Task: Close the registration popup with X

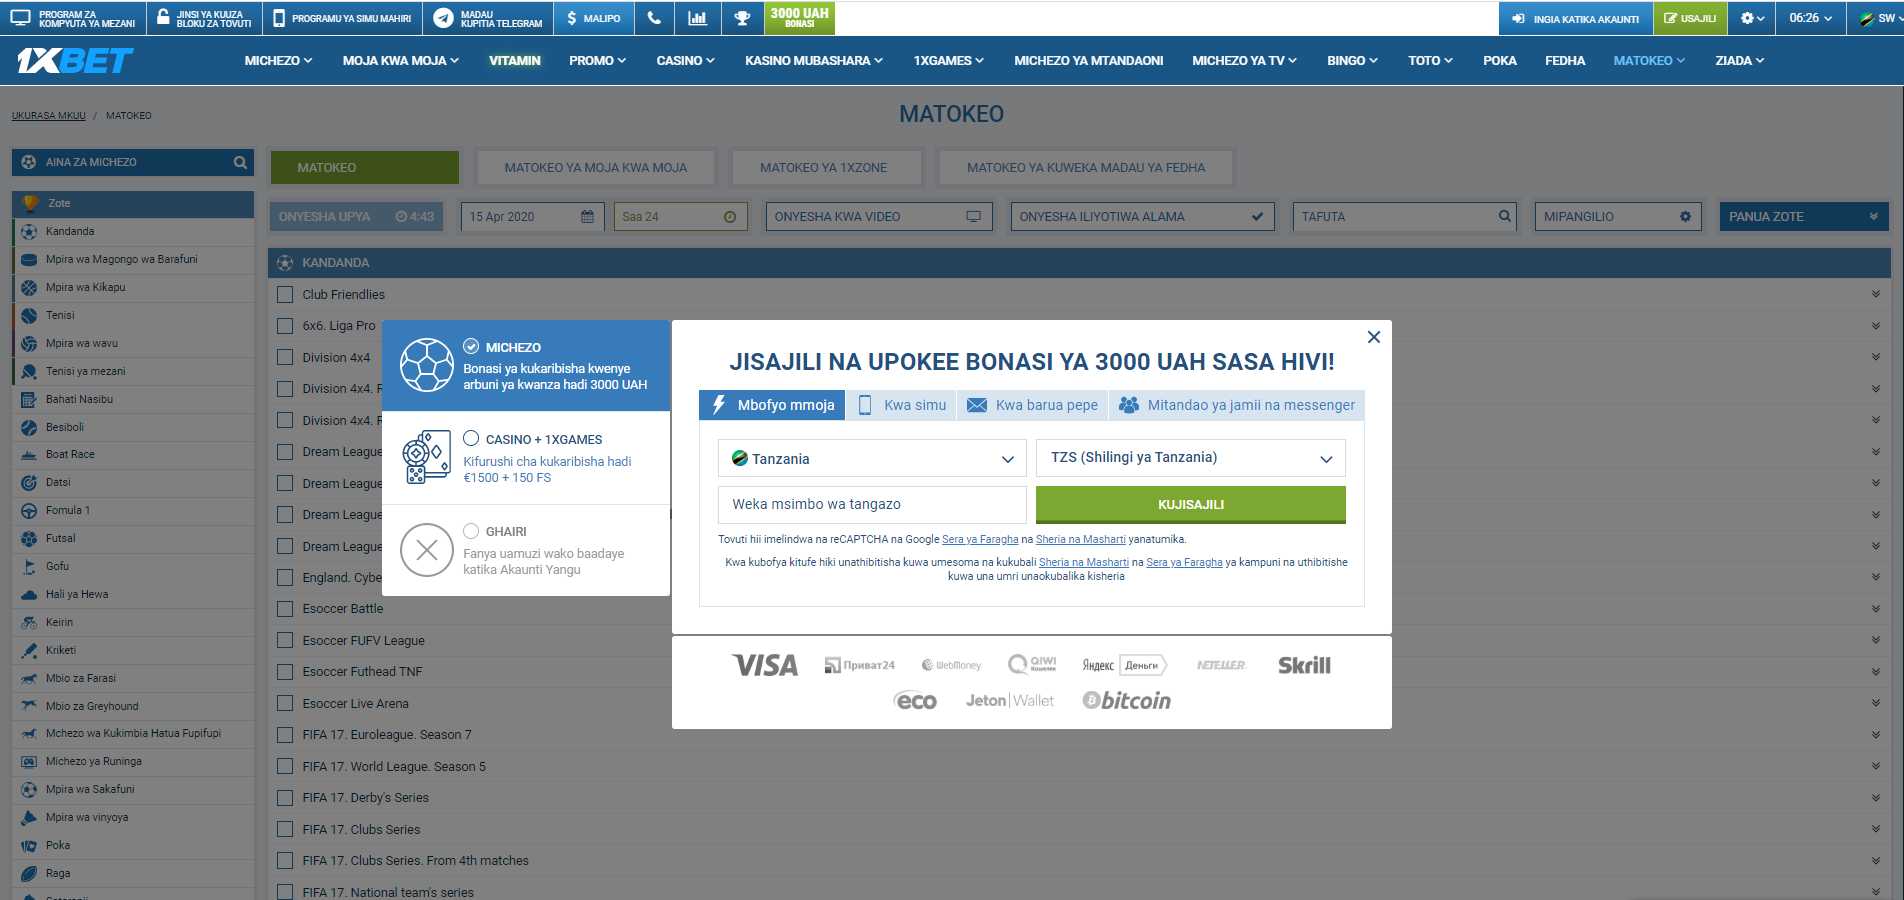Action: click(1374, 337)
